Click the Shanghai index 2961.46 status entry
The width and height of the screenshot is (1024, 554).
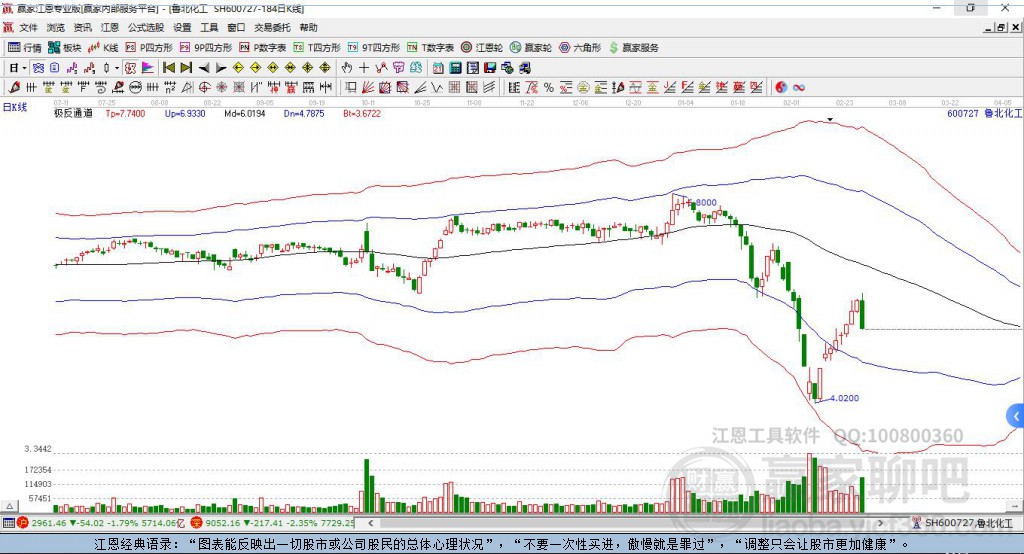(x=102, y=523)
